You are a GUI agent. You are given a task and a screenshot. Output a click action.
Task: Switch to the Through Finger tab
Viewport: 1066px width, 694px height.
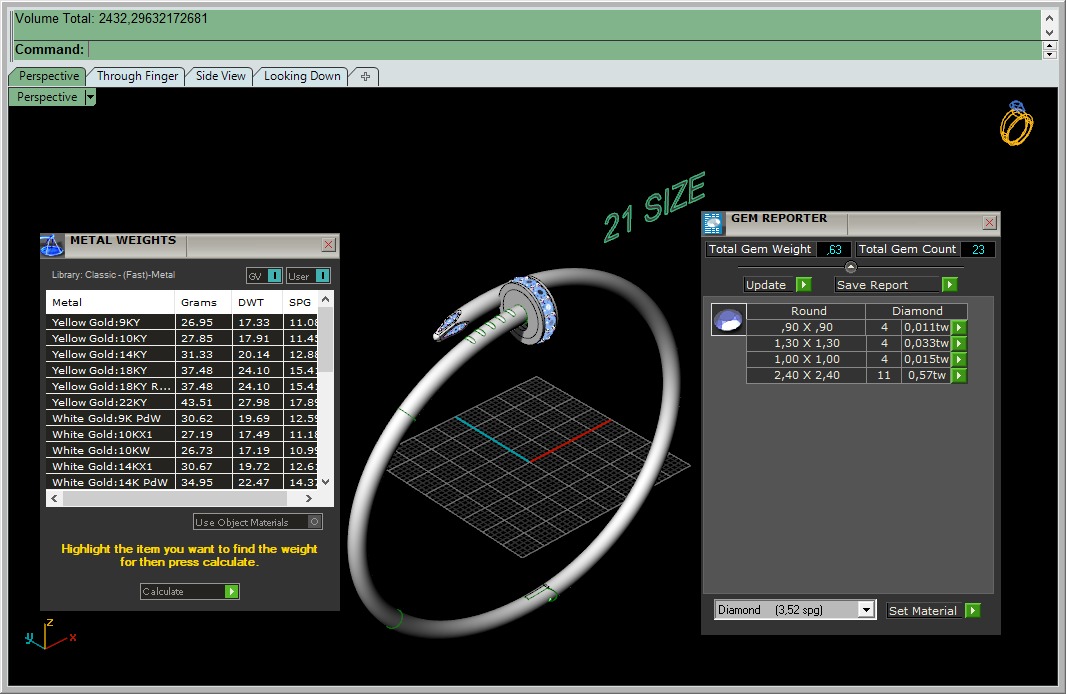(x=137, y=76)
